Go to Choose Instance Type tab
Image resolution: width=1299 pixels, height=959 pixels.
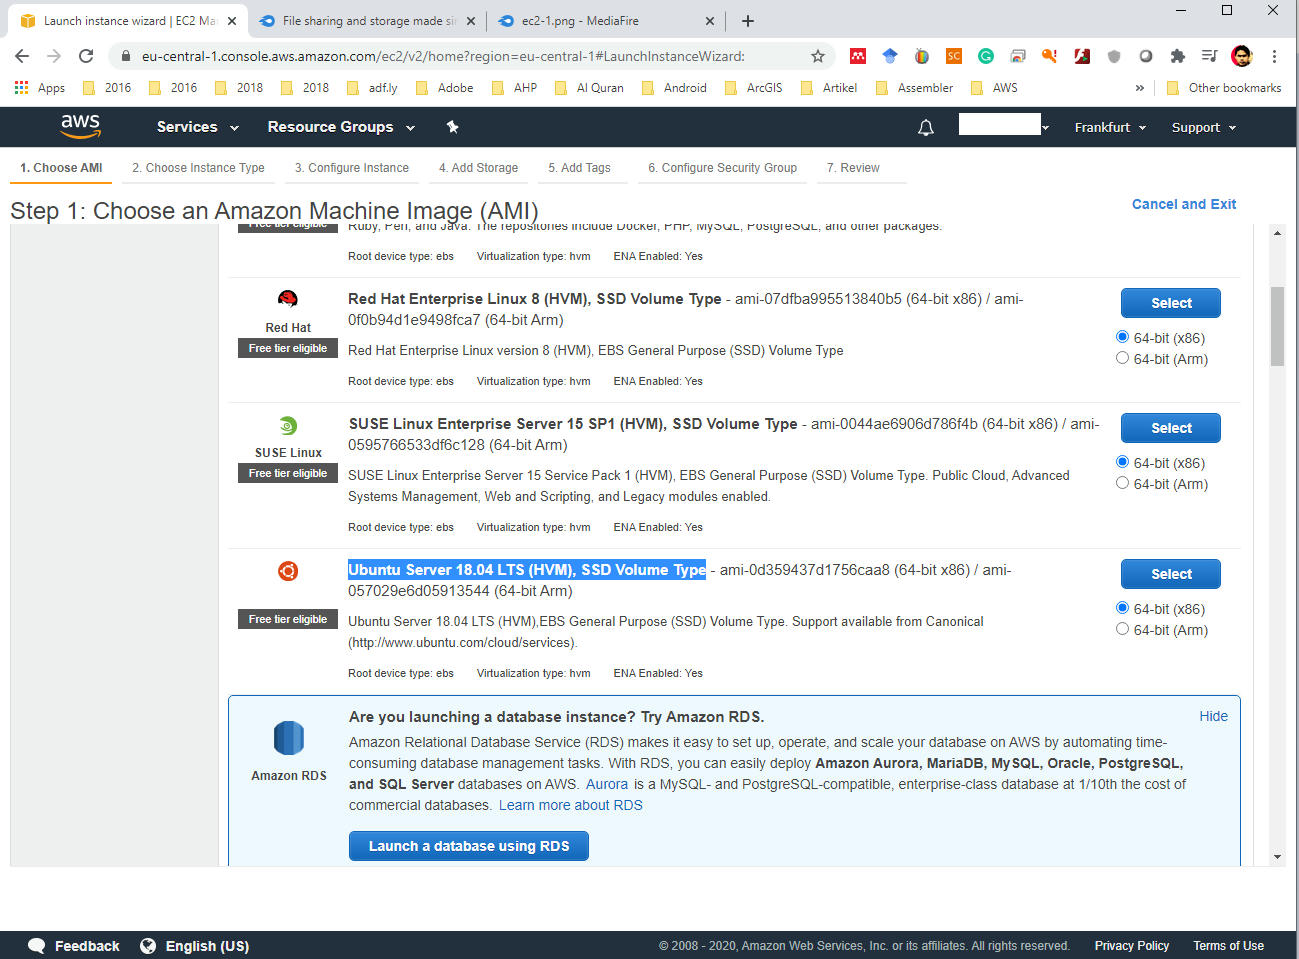198,168
